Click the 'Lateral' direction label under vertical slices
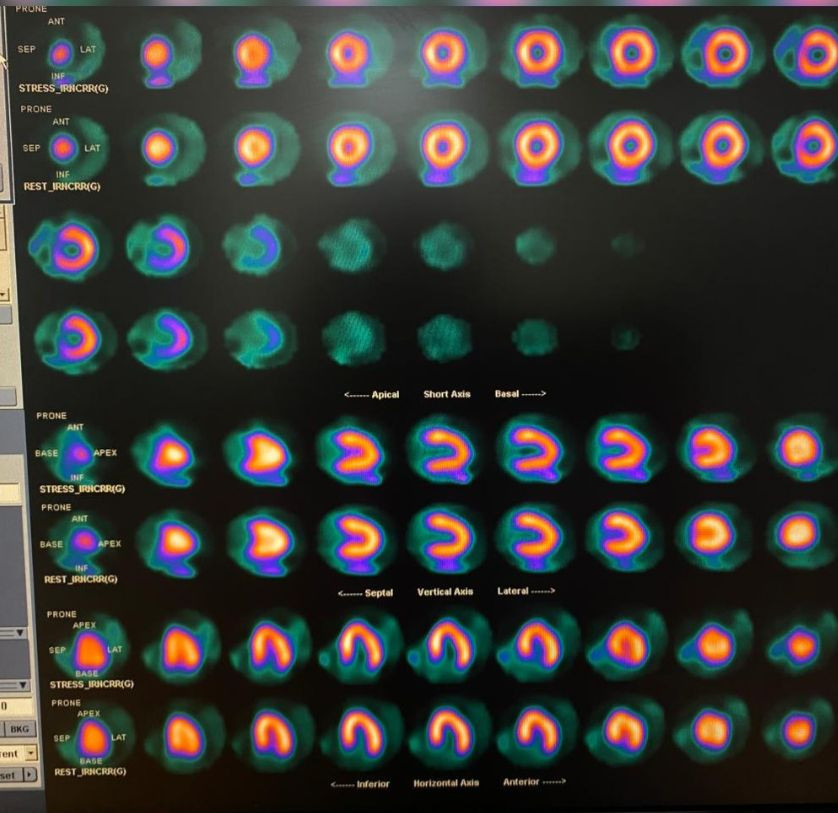The image size is (838, 813). click(x=525, y=592)
